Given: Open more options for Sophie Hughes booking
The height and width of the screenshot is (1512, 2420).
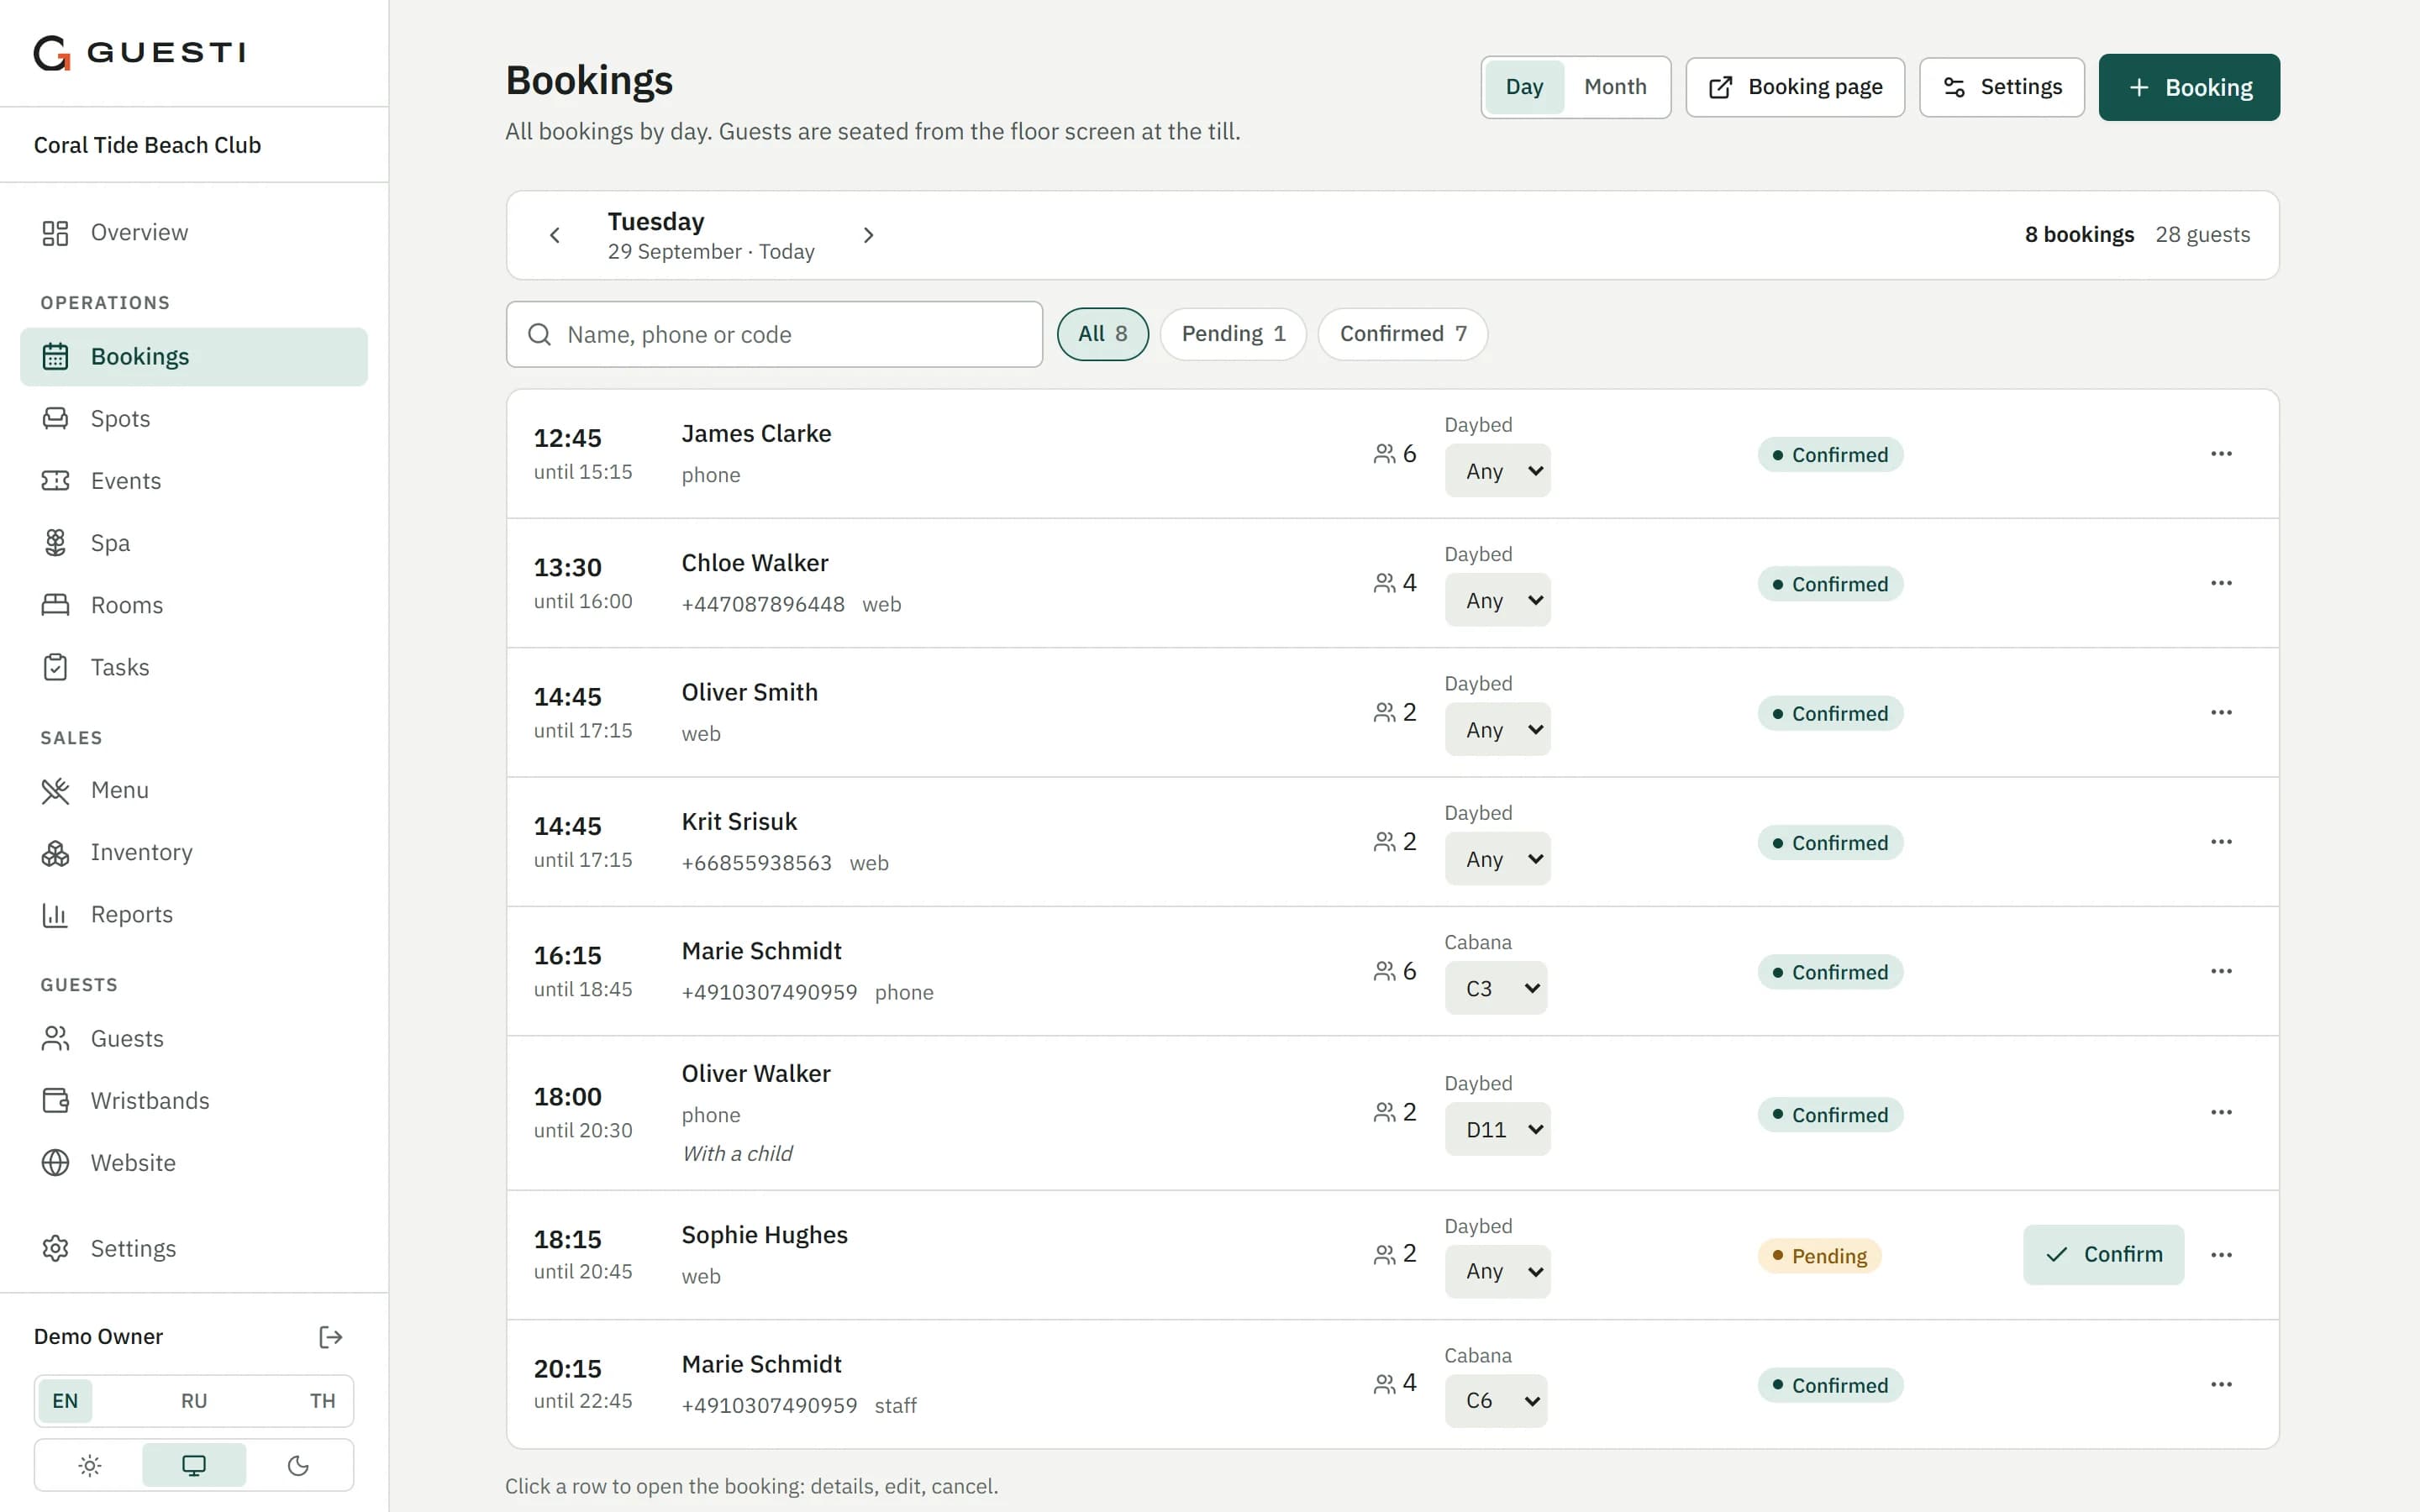Looking at the screenshot, I should [2221, 1255].
